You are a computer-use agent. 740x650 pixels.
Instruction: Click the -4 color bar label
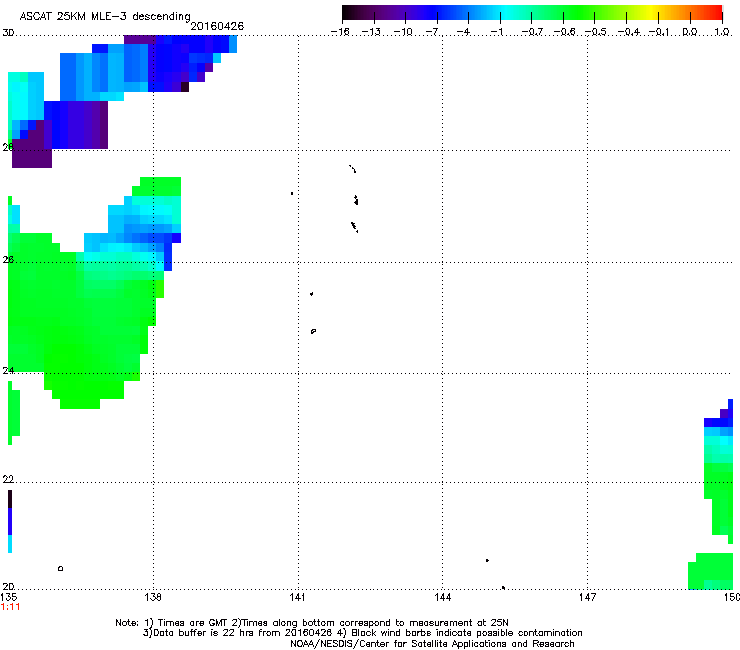pyautogui.click(x=464, y=32)
